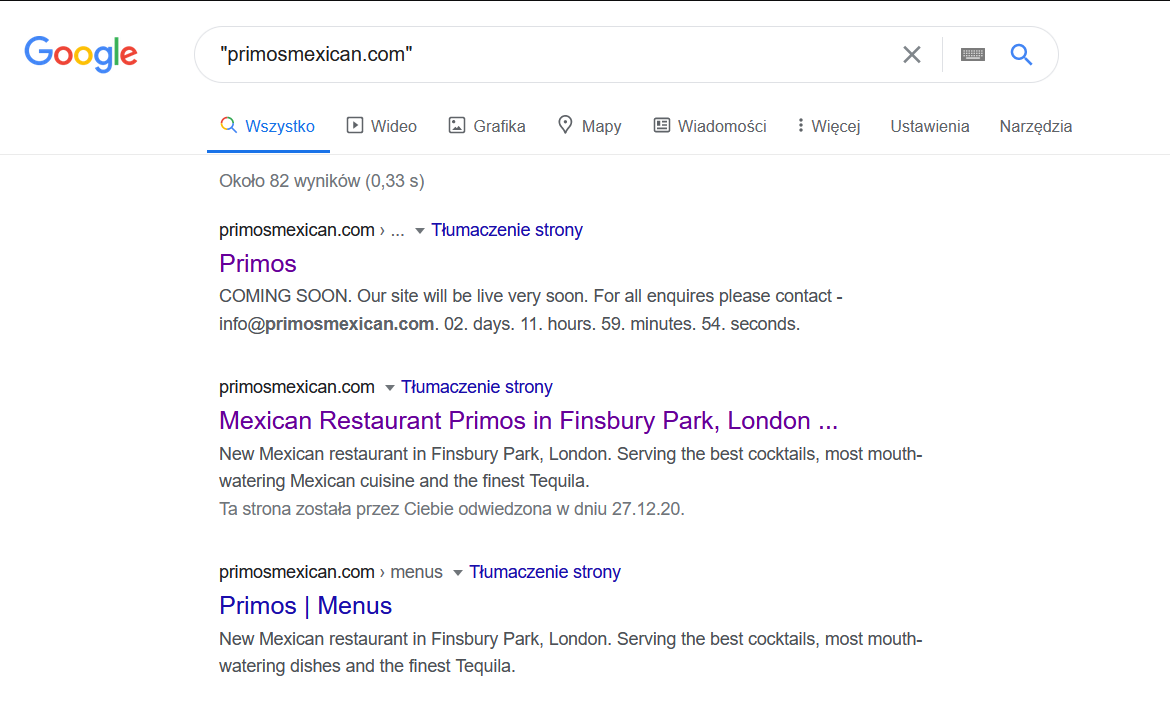Switch to the Grafika tab

pyautogui.click(x=487, y=126)
